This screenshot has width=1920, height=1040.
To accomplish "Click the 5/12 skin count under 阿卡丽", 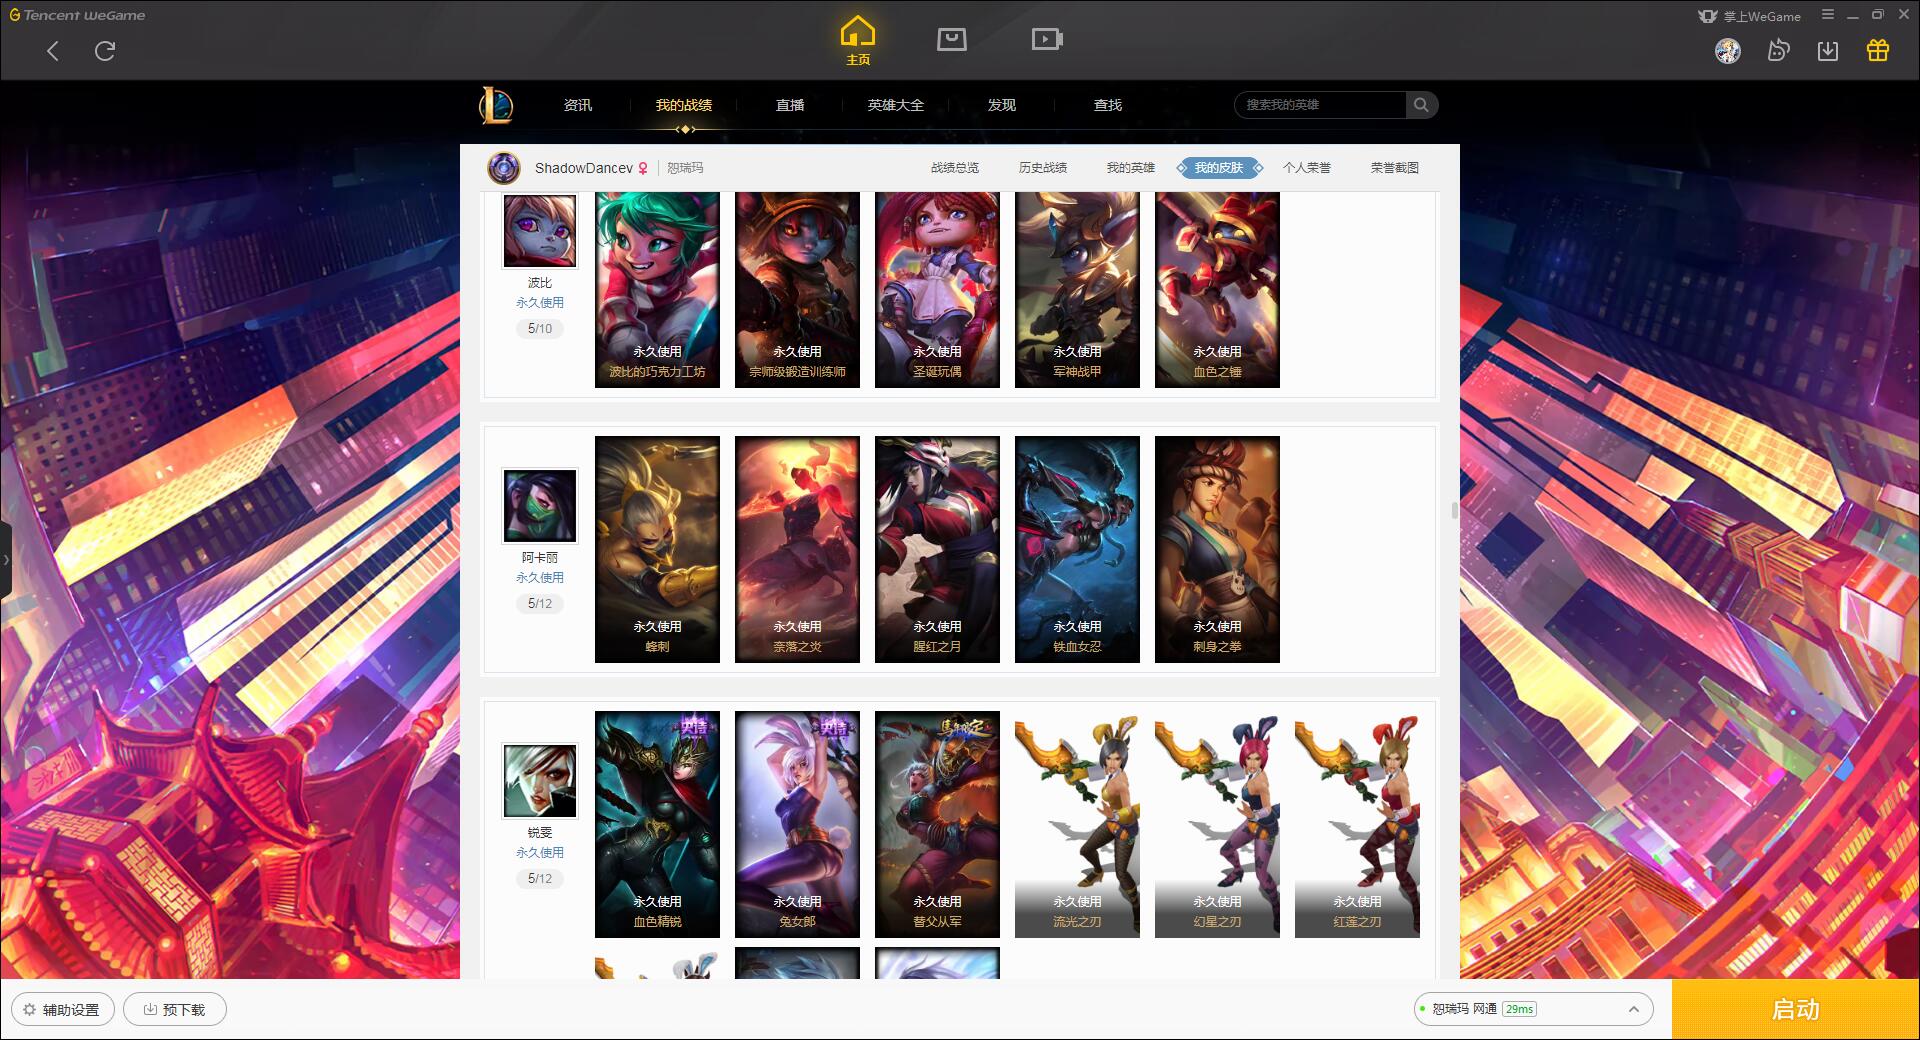I will [x=540, y=604].
